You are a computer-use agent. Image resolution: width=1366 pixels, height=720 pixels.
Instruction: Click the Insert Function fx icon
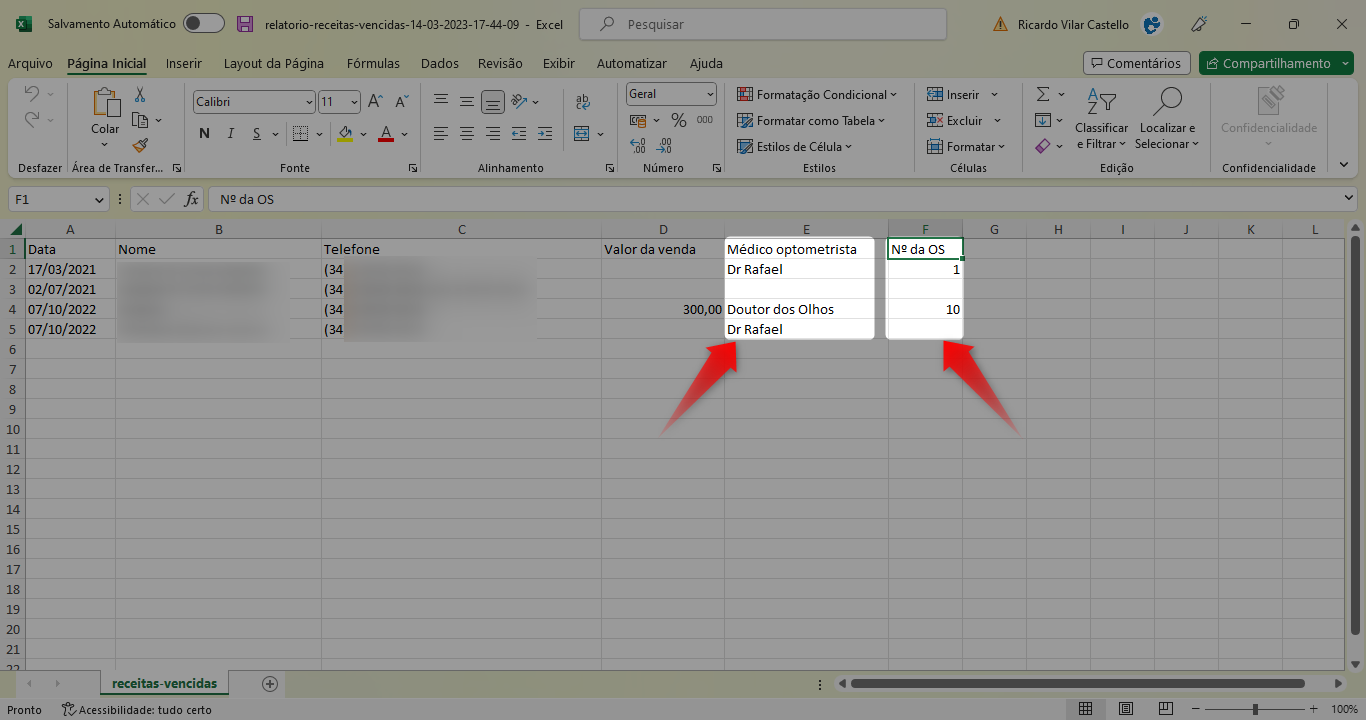(x=191, y=199)
